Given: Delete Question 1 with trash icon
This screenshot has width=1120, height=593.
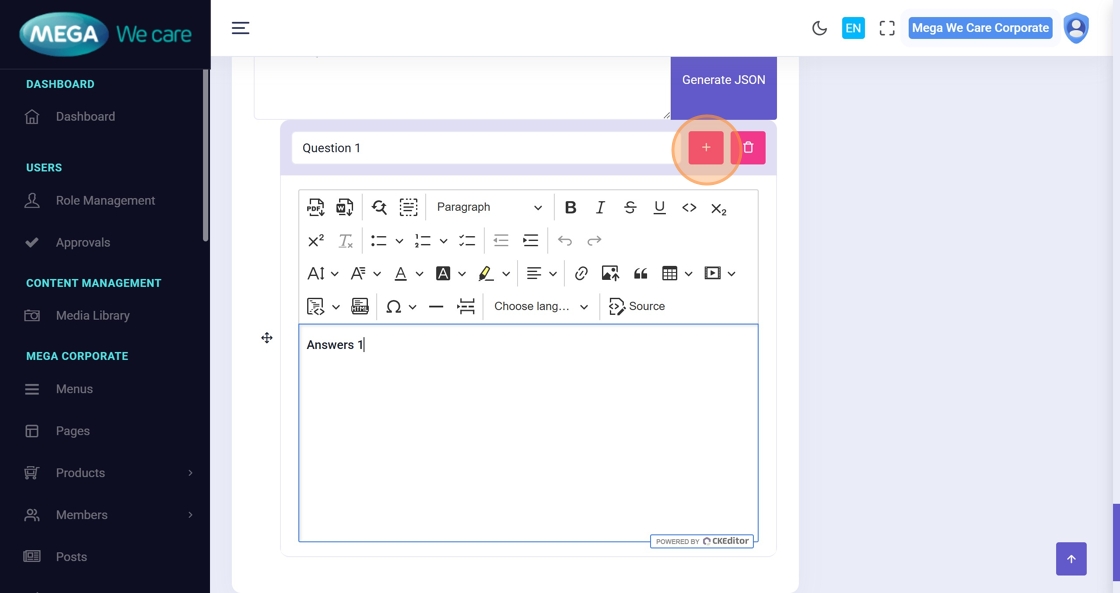Looking at the screenshot, I should point(748,148).
